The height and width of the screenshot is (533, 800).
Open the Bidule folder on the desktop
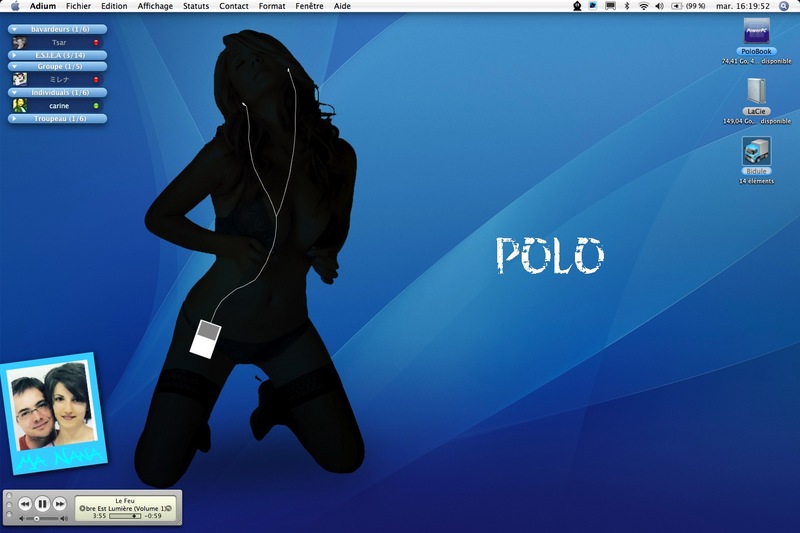[x=756, y=151]
